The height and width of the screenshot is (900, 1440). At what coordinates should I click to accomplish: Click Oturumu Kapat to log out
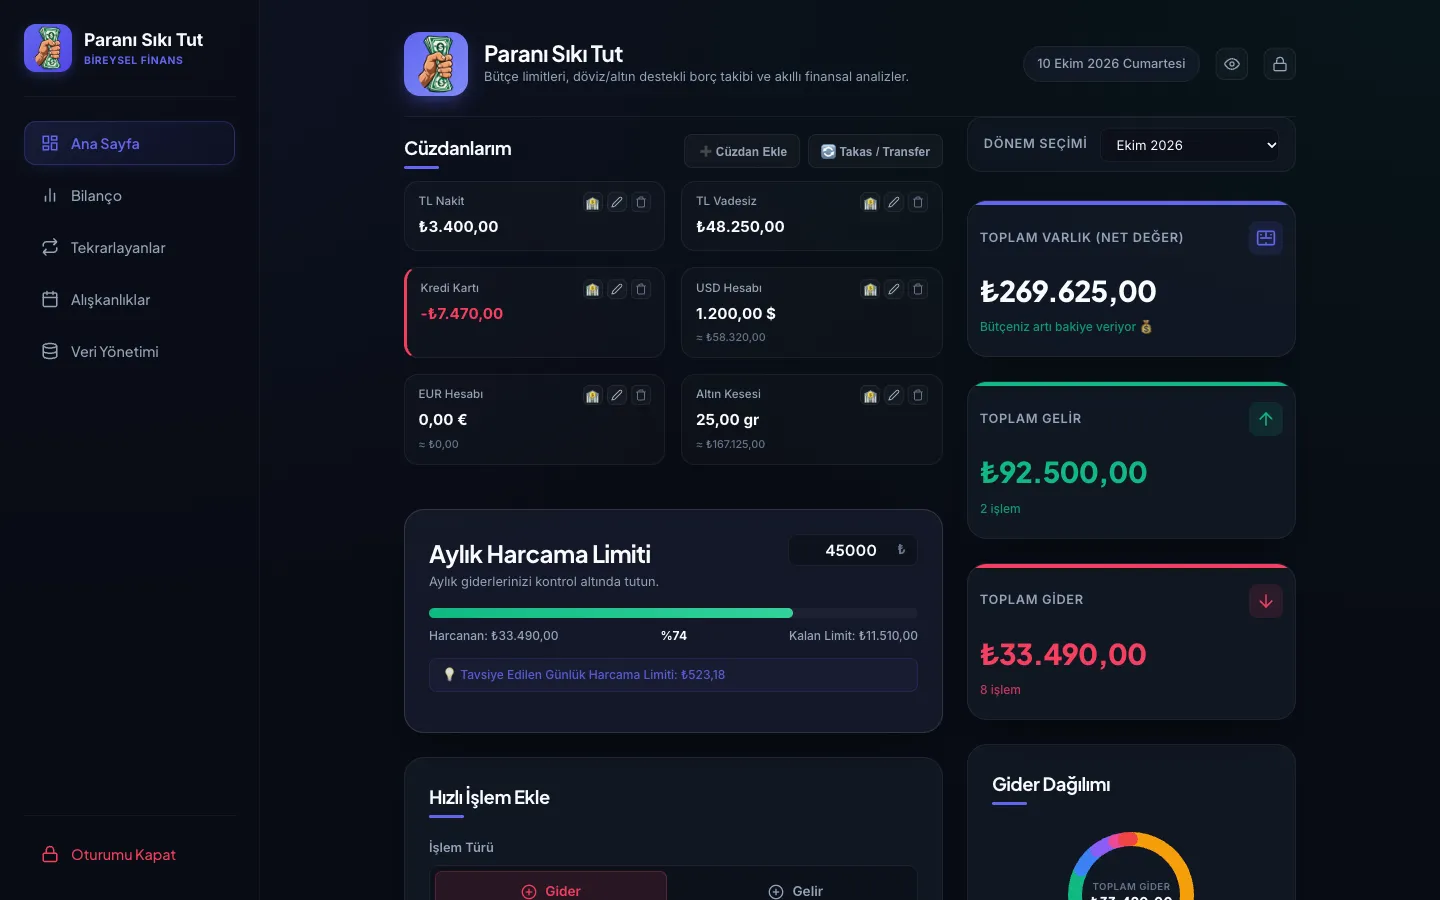tap(129, 855)
